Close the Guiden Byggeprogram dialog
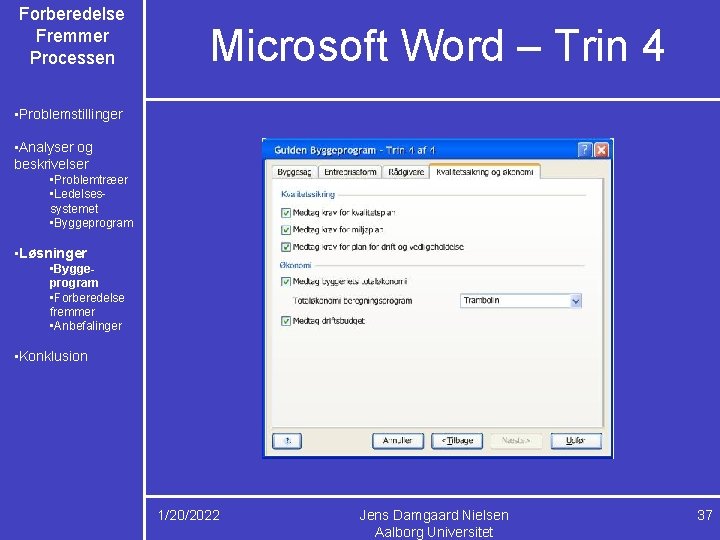720x540 pixels. coord(601,150)
